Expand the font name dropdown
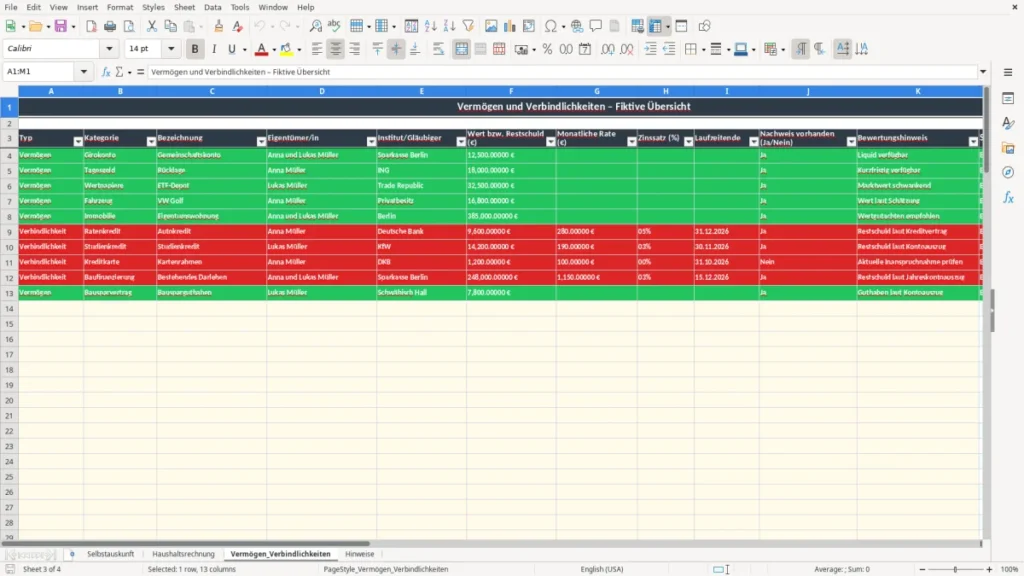 coord(109,48)
